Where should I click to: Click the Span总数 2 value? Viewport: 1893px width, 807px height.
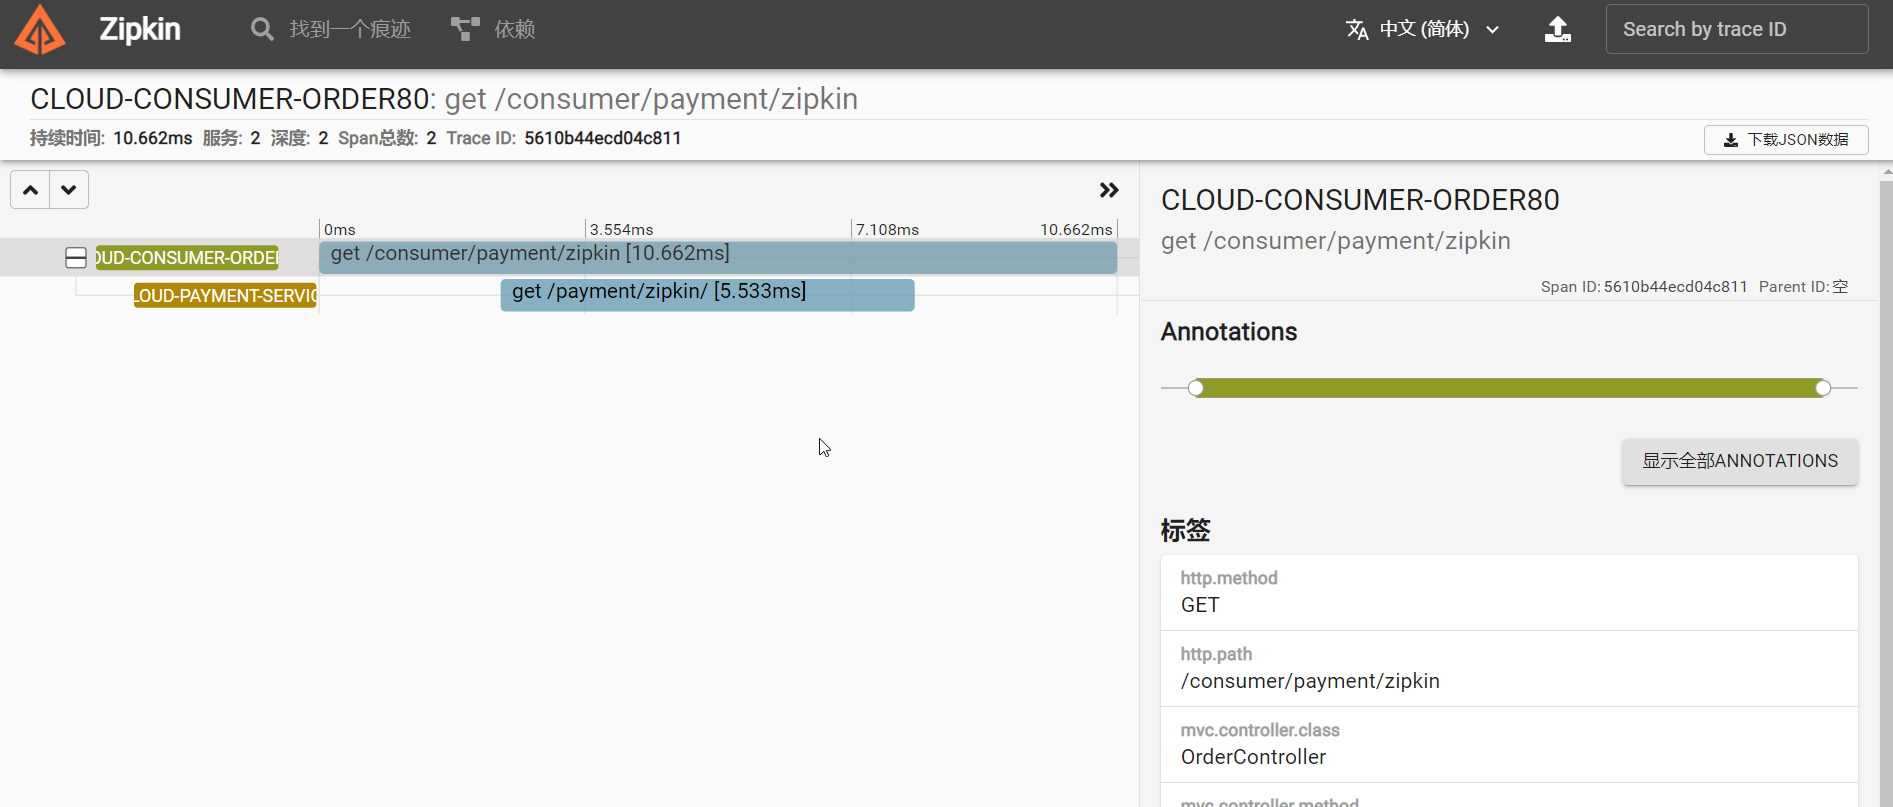431,138
